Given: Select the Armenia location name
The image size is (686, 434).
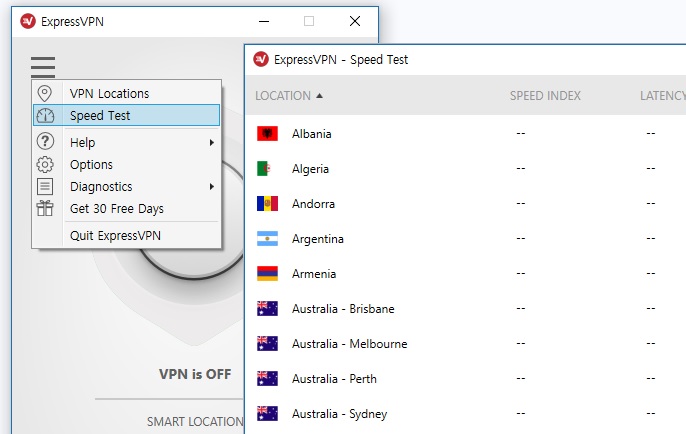Looking at the screenshot, I should (314, 273).
